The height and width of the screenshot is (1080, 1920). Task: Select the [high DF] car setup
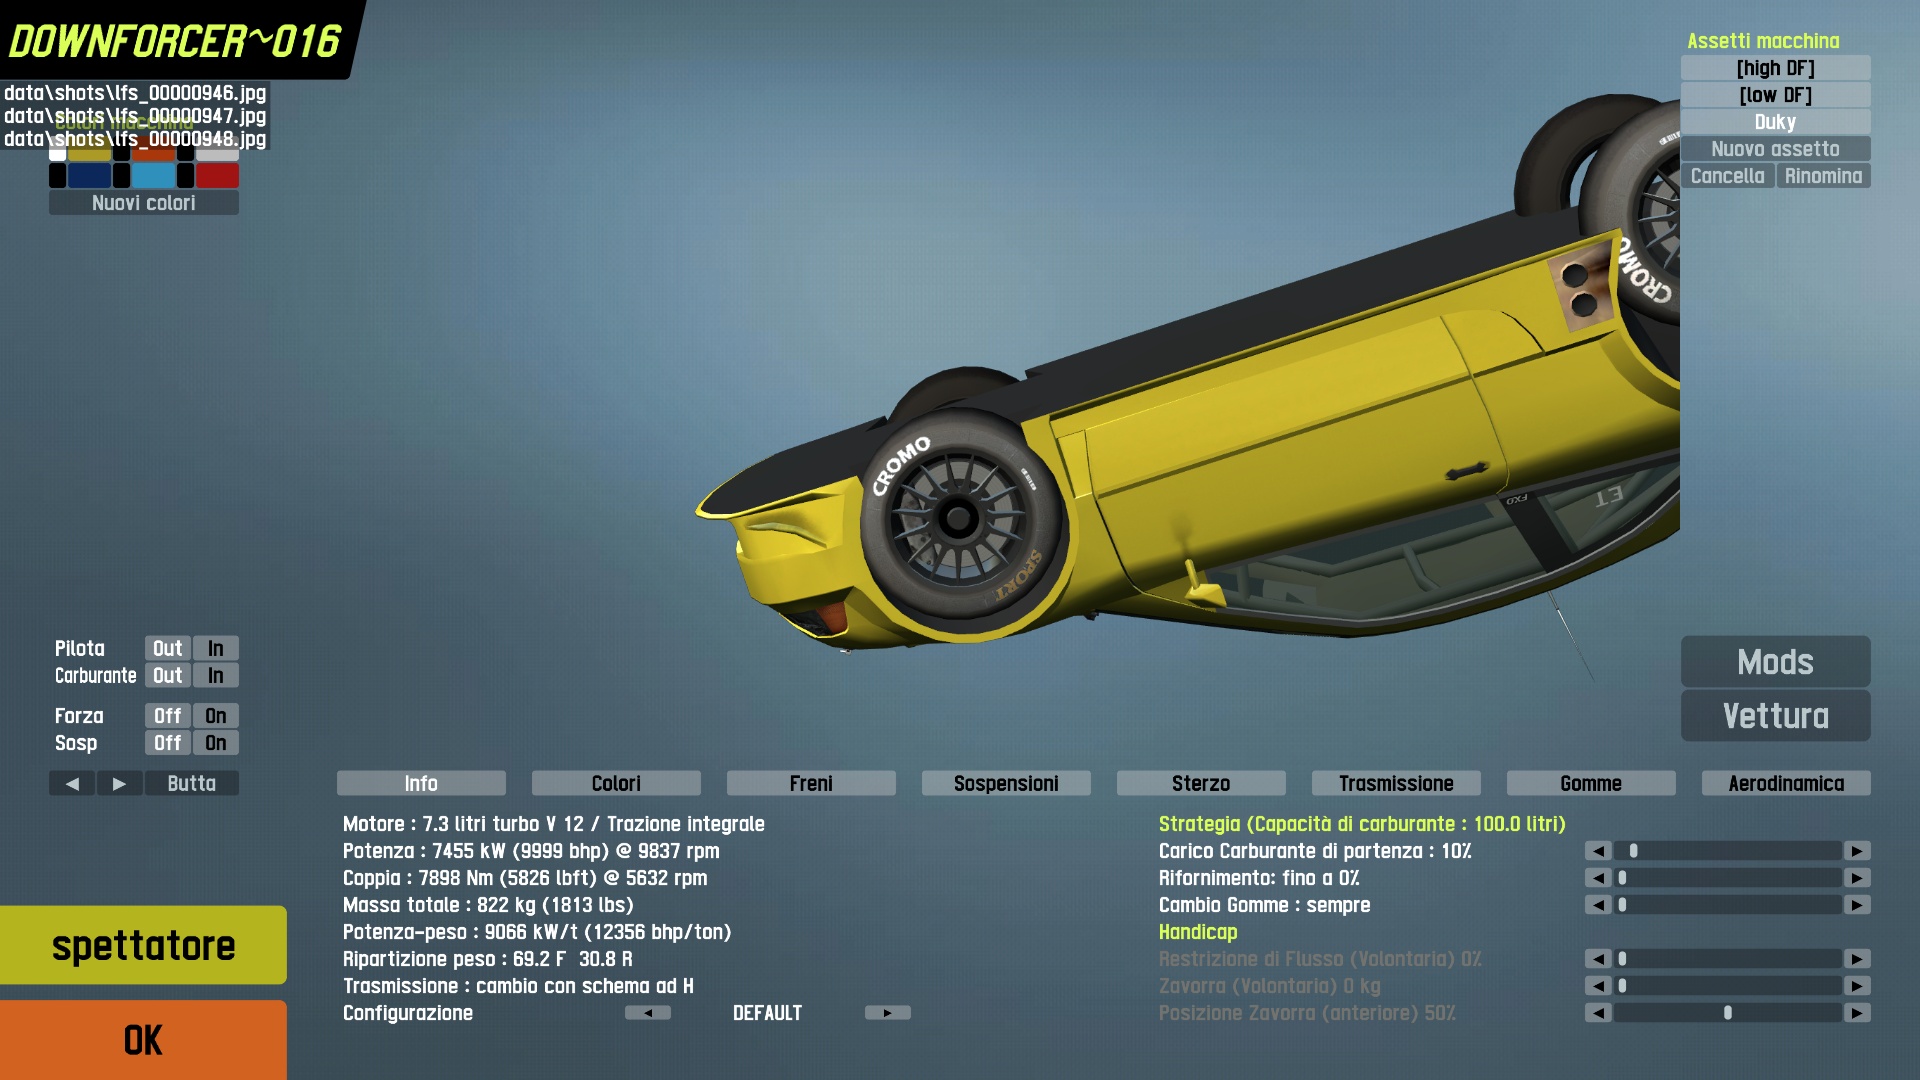pos(1775,68)
